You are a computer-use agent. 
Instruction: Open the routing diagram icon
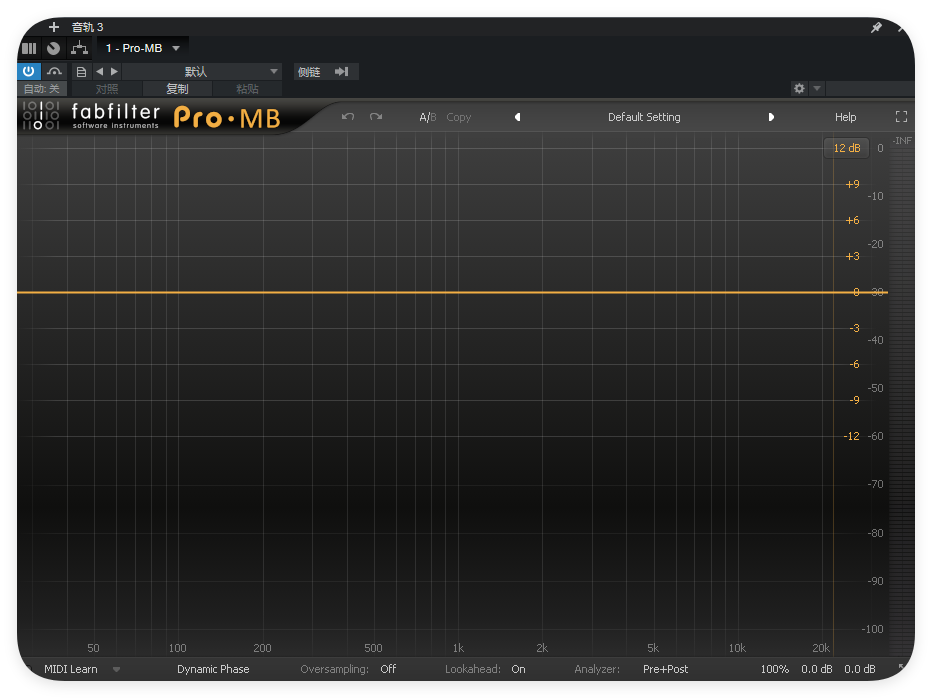[x=79, y=48]
